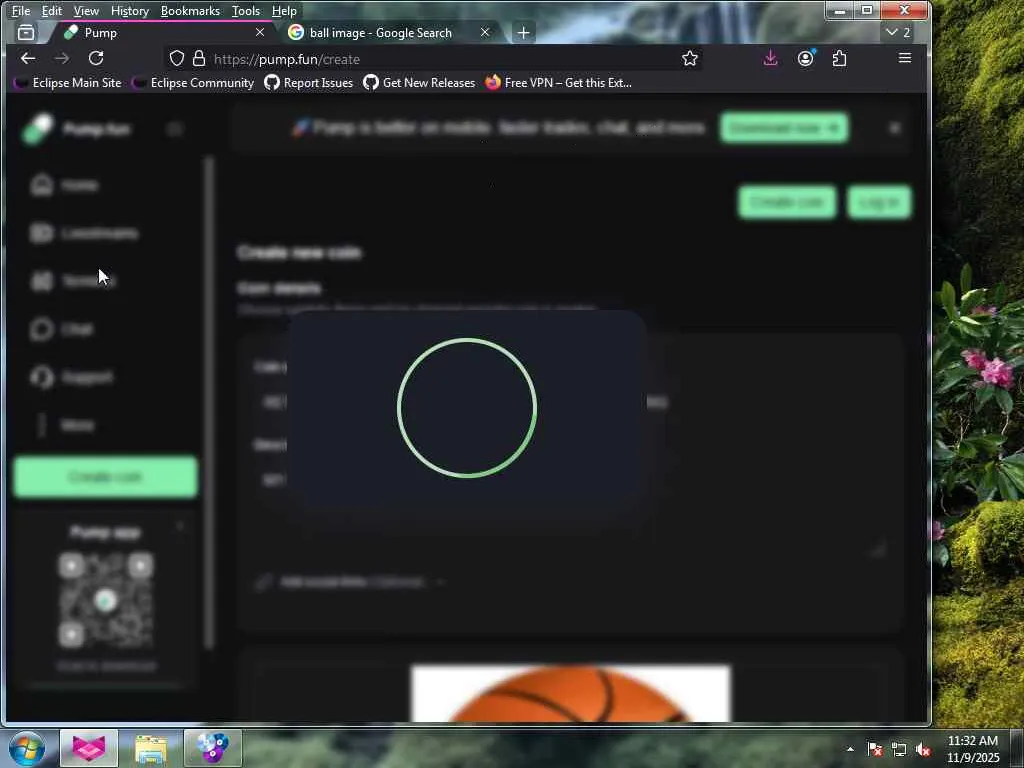
Task: Open the taskbar clock showing 11:32 AM
Action: click(x=972, y=748)
